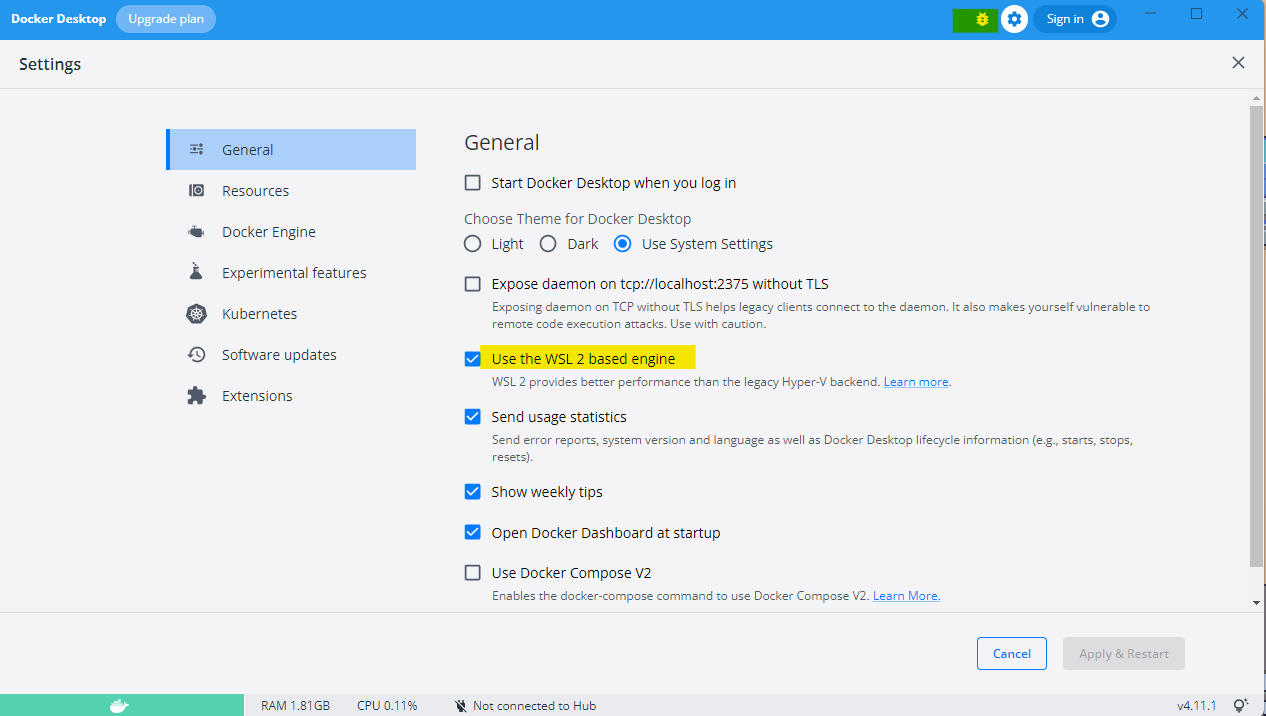This screenshot has width=1266, height=716.
Task: Close the Settings panel with the X
Action: [x=1238, y=63]
